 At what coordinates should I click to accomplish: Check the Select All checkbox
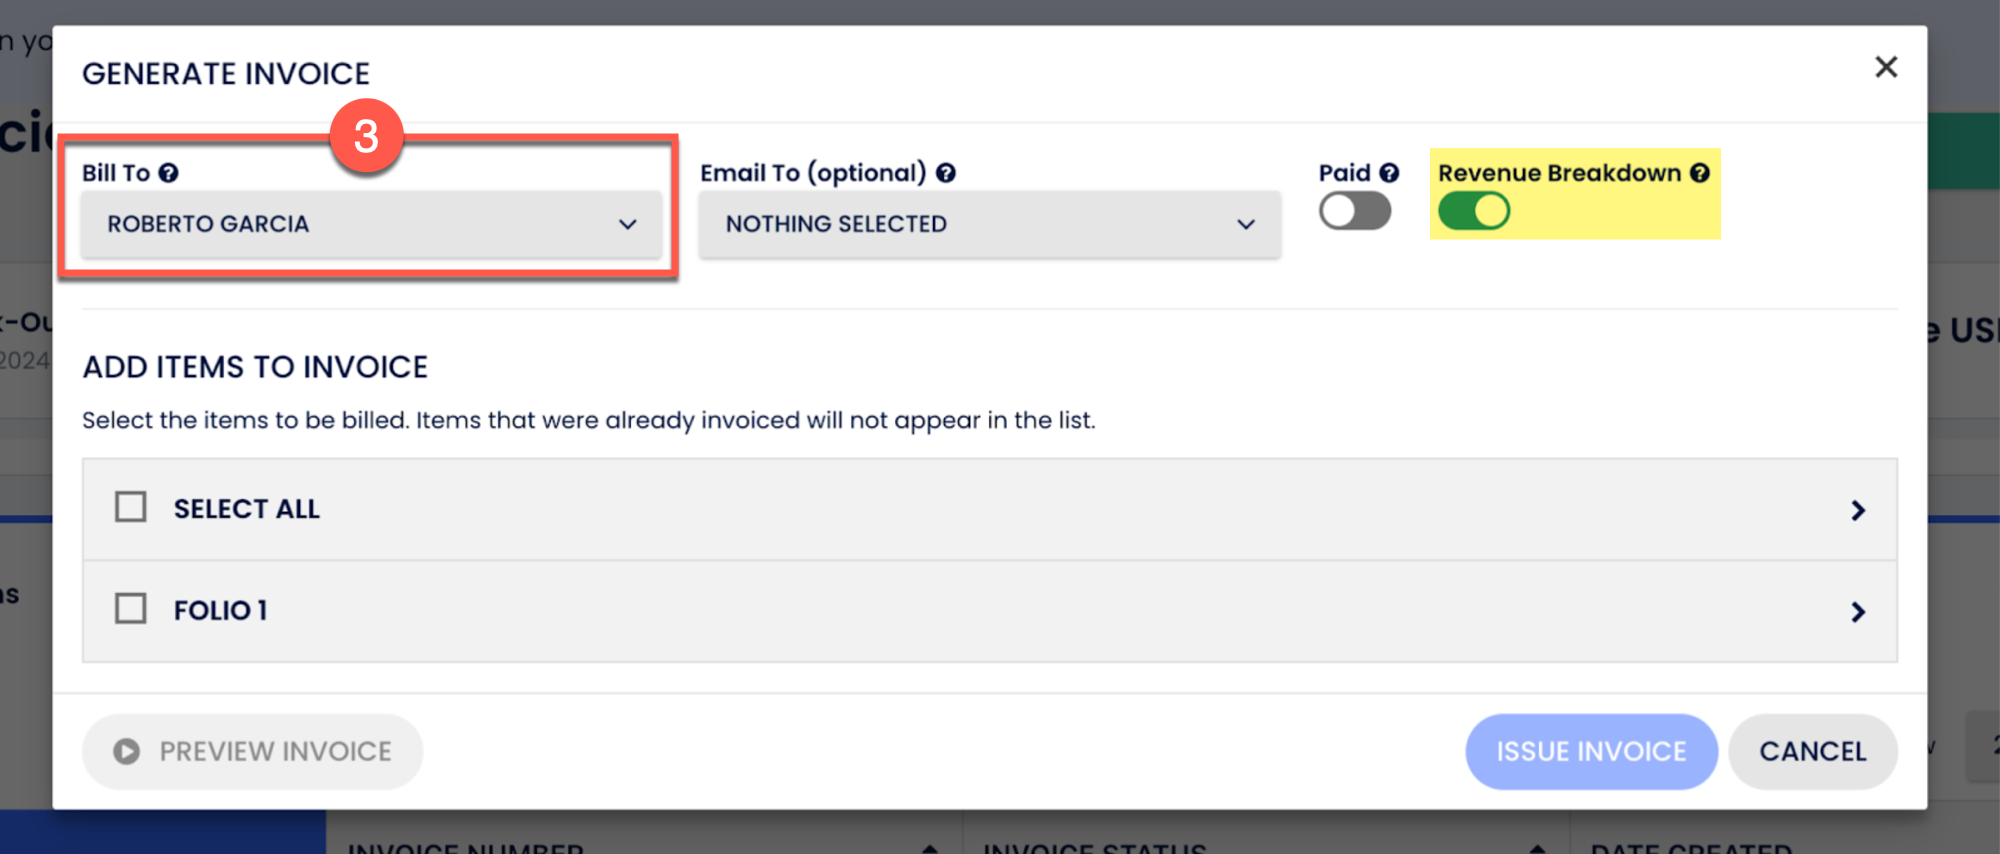point(131,507)
